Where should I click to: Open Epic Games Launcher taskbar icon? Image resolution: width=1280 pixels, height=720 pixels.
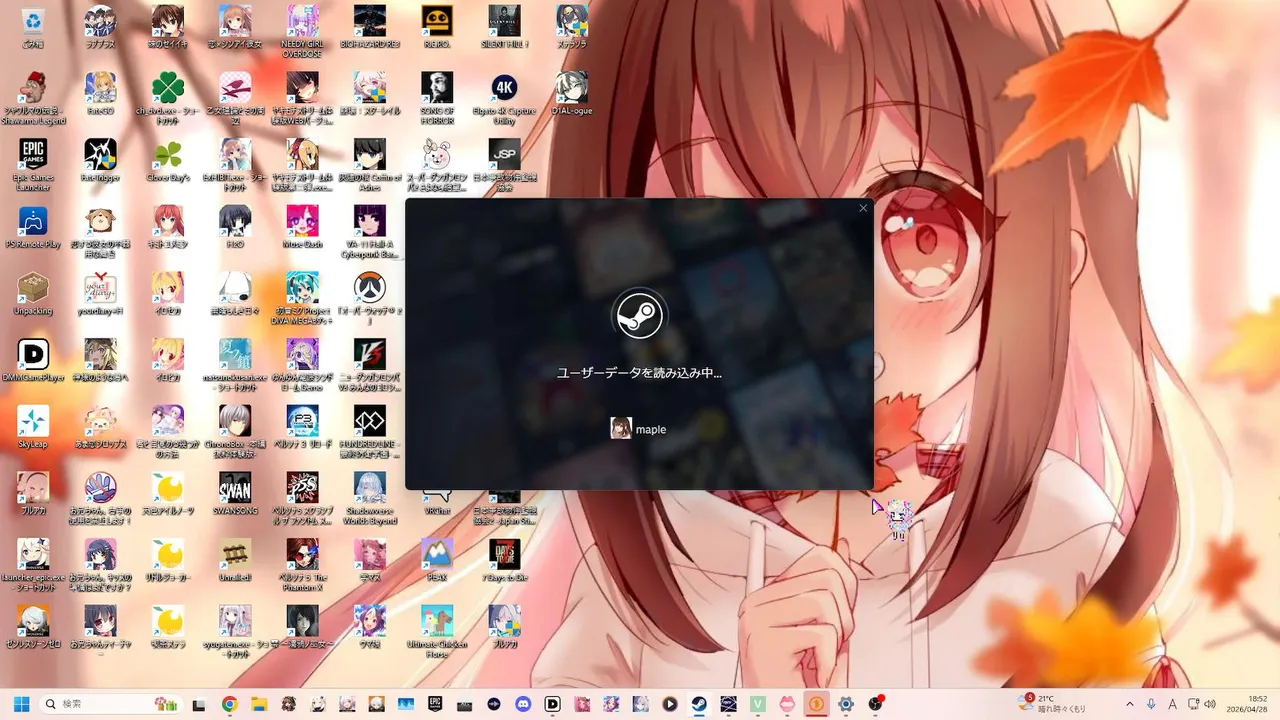pos(435,704)
